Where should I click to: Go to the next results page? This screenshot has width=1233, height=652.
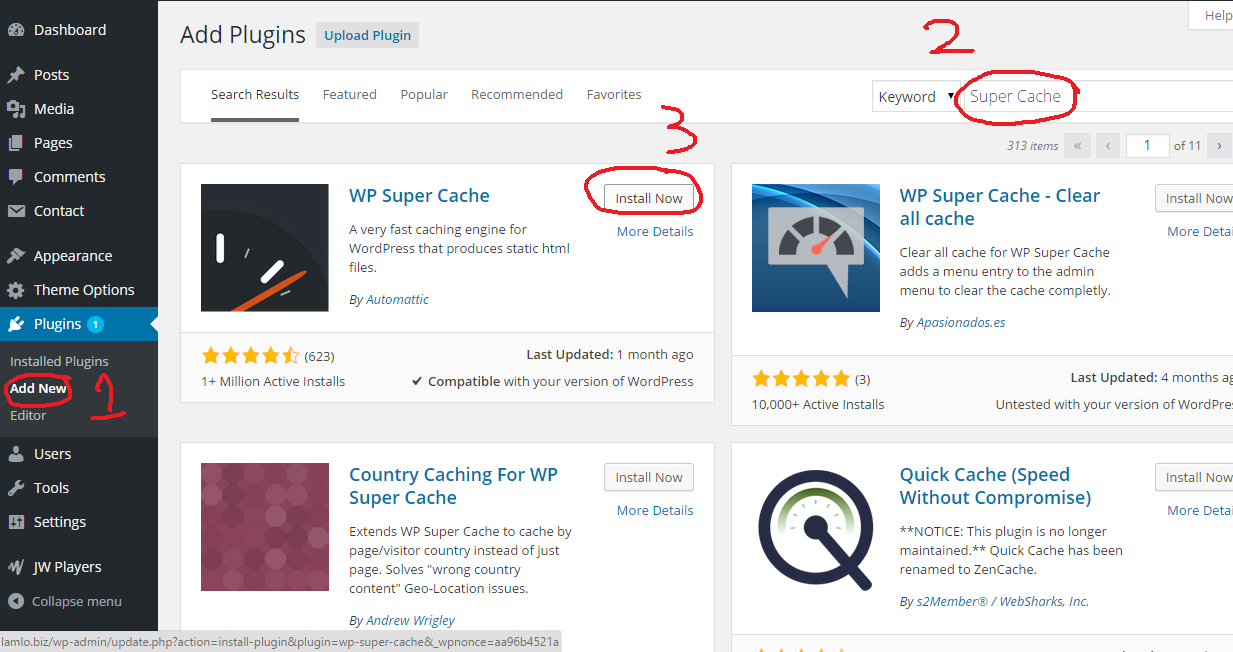click(1219, 146)
